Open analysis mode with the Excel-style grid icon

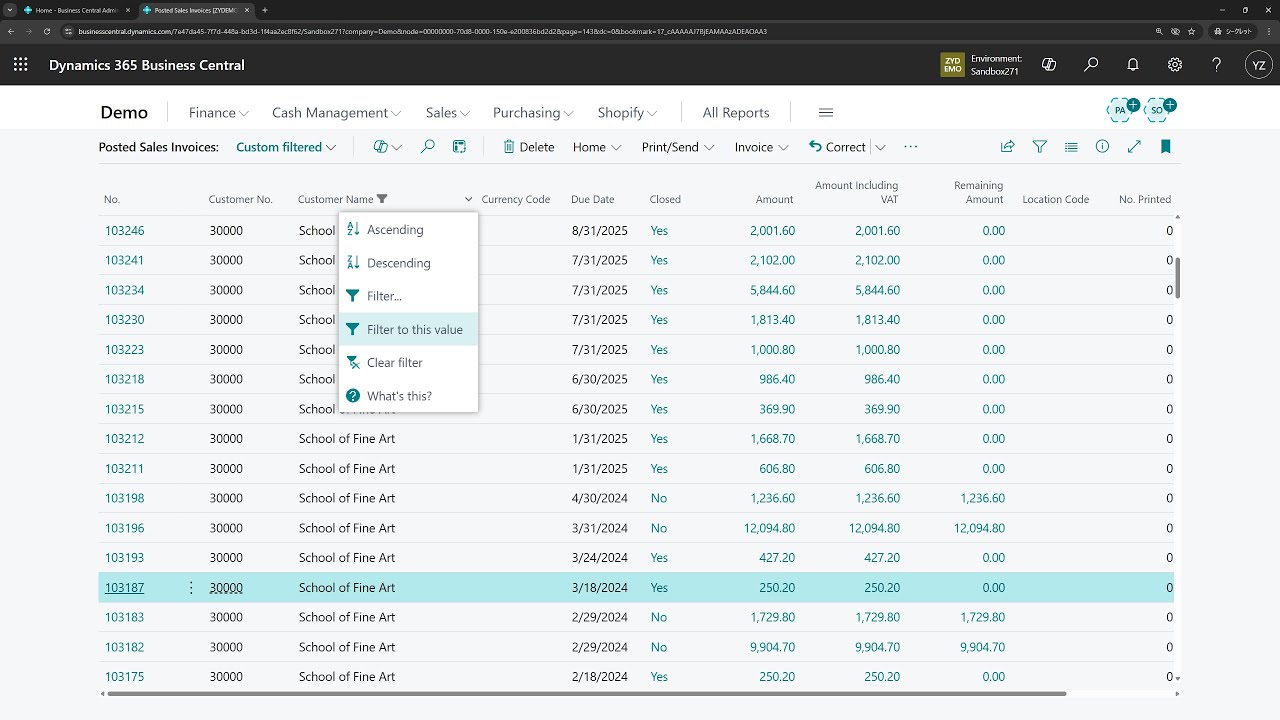point(459,146)
